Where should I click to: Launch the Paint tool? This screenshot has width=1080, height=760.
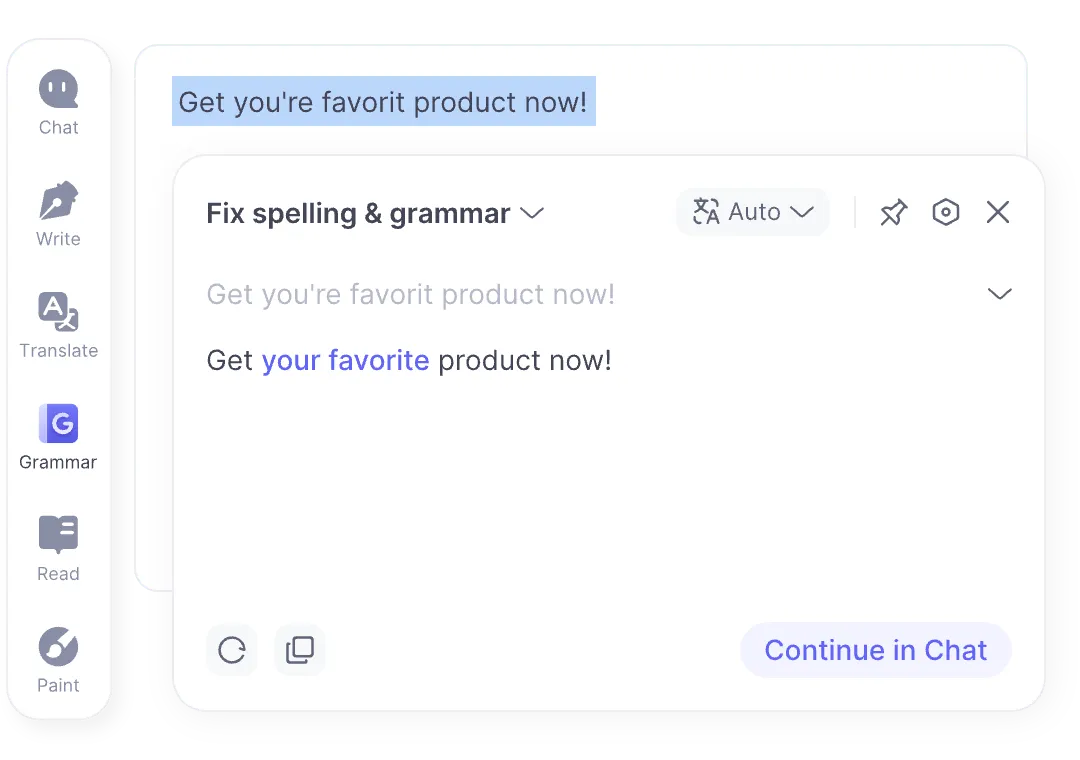58,659
